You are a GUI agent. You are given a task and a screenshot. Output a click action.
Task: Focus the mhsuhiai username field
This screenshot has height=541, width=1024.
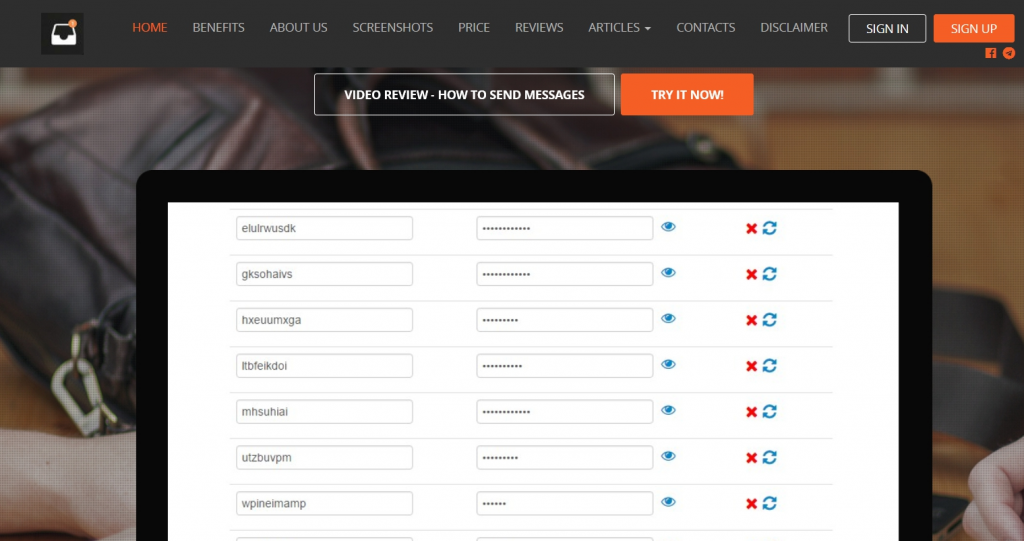pyautogui.click(x=325, y=411)
